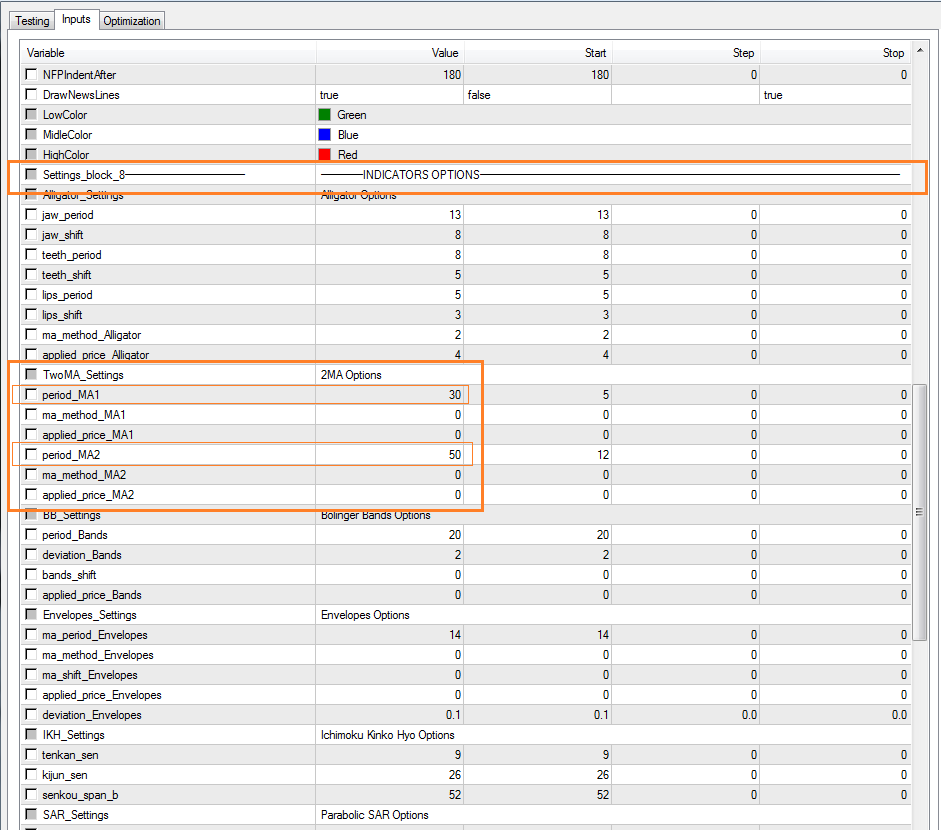
Task: Click the INDICATORS OPTIONS header text
Action: [x=421, y=175]
